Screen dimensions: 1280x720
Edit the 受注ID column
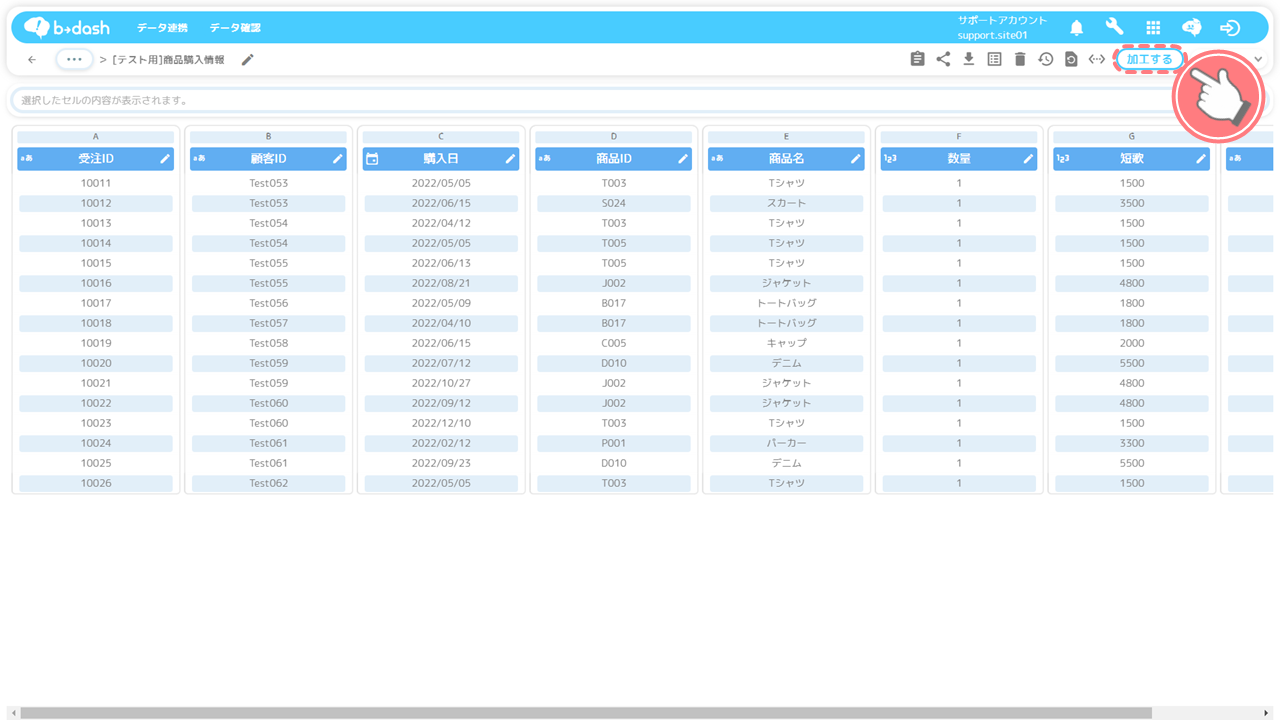[x=165, y=159]
